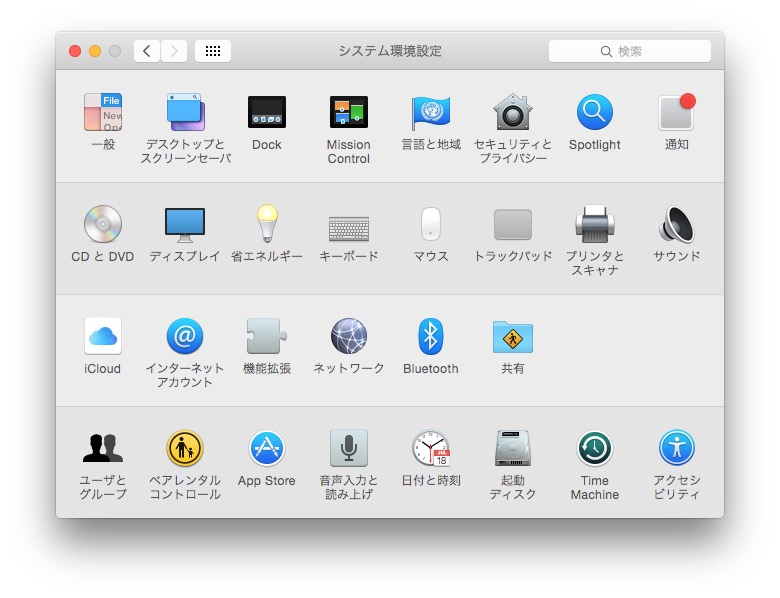Viewport: 780px width, 598px height.
Task: Open 音声入力と読み上げ microphone icon
Action: click(x=349, y=448)
